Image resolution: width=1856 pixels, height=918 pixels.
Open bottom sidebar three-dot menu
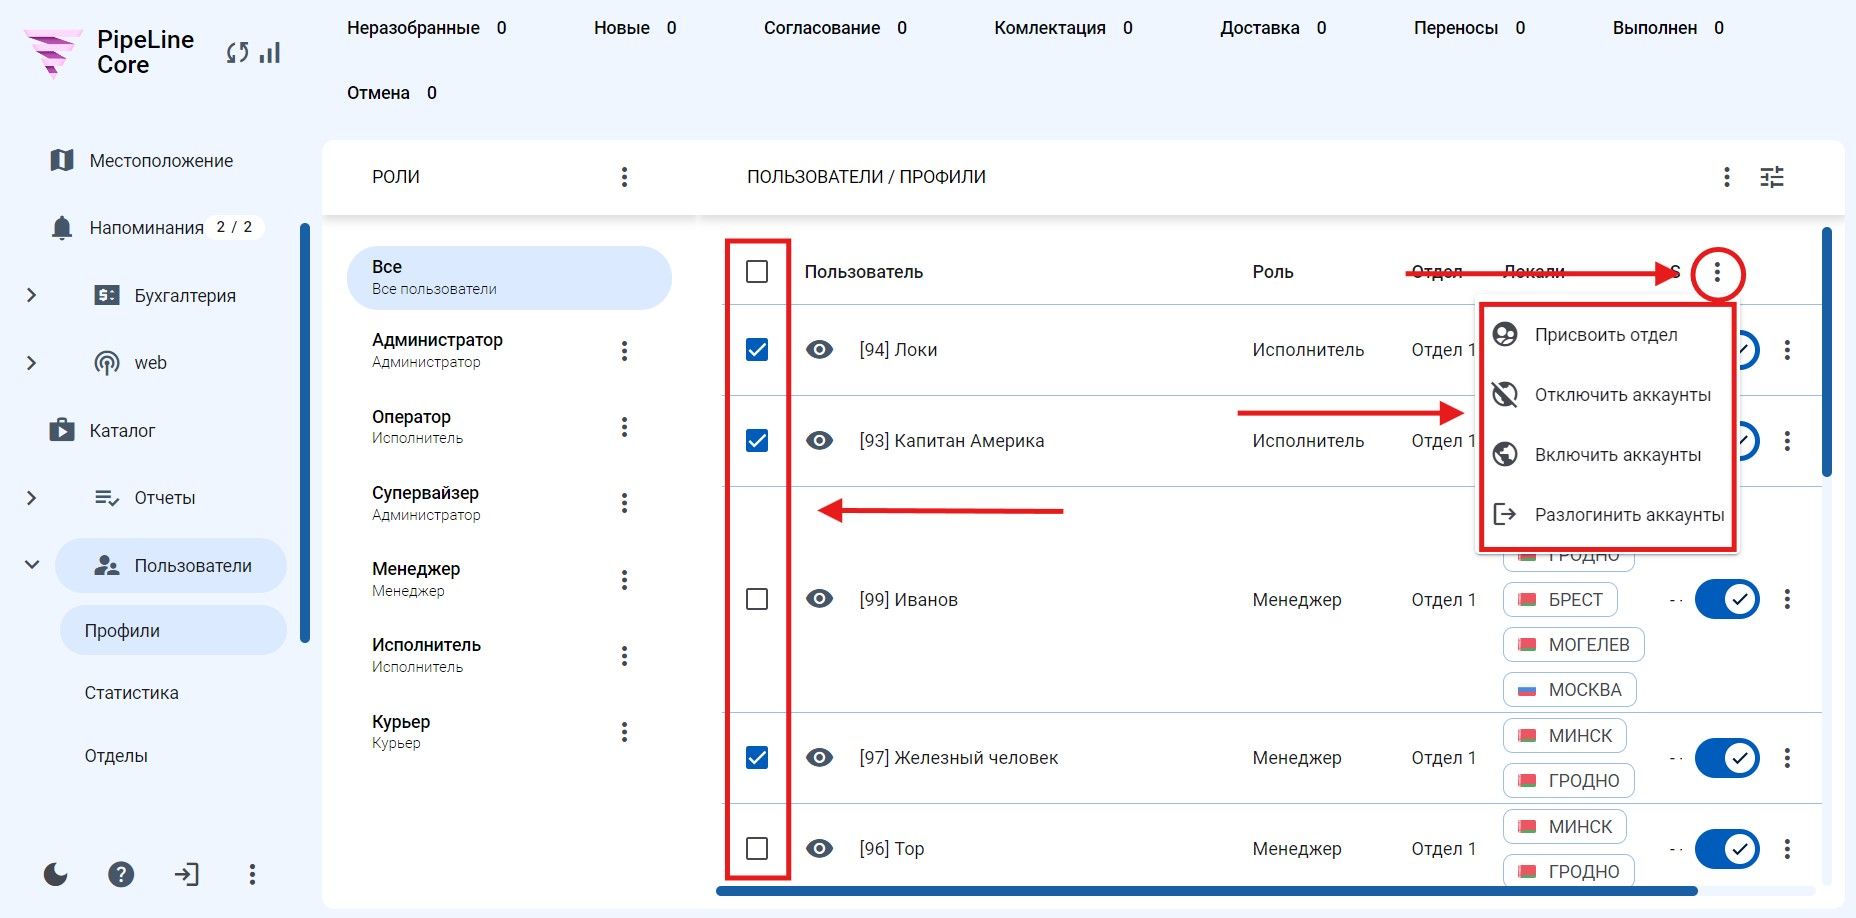click(x=252, y=875)
